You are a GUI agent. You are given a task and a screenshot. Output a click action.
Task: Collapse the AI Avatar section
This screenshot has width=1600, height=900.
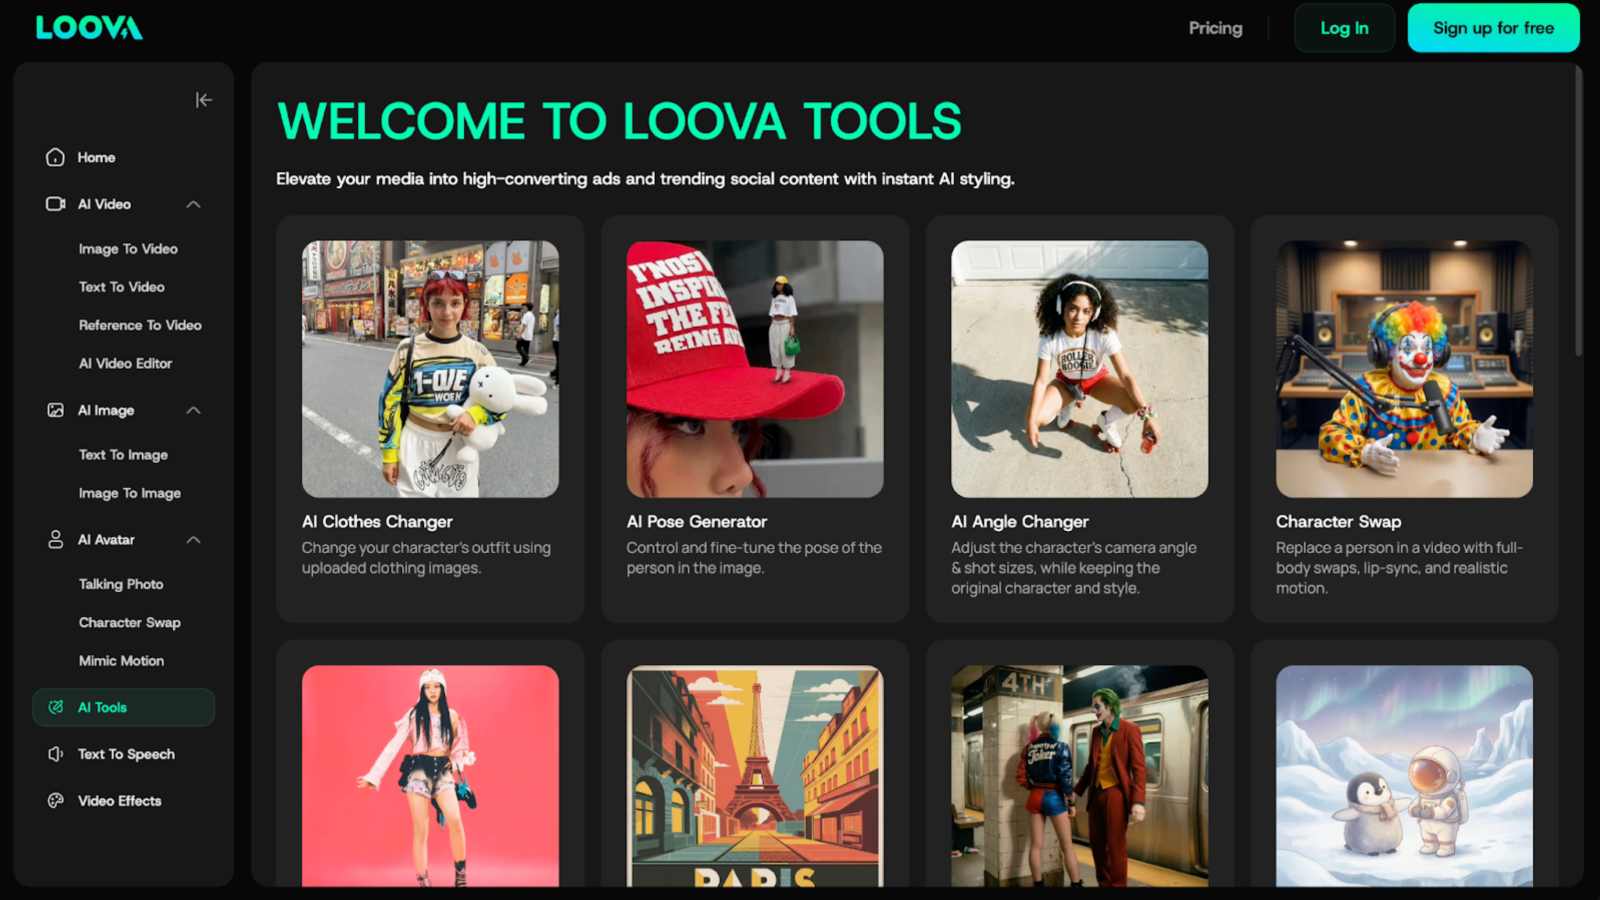(x=195, y=539)
